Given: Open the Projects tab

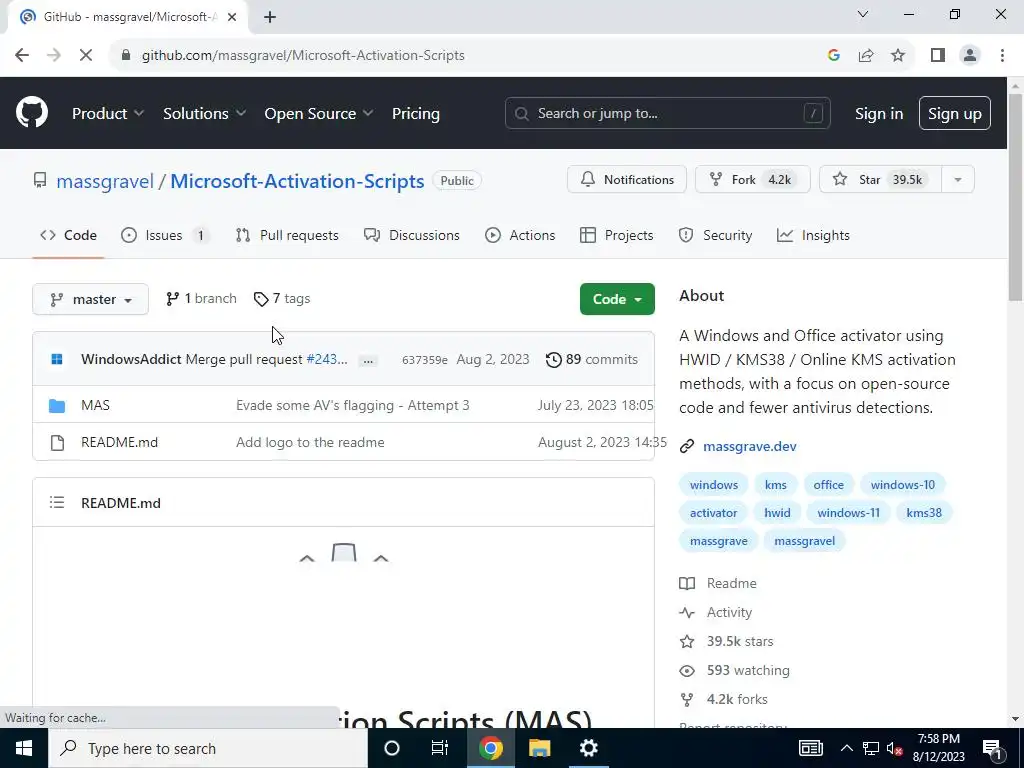Looking at the screenshot, I should (616, 235).
